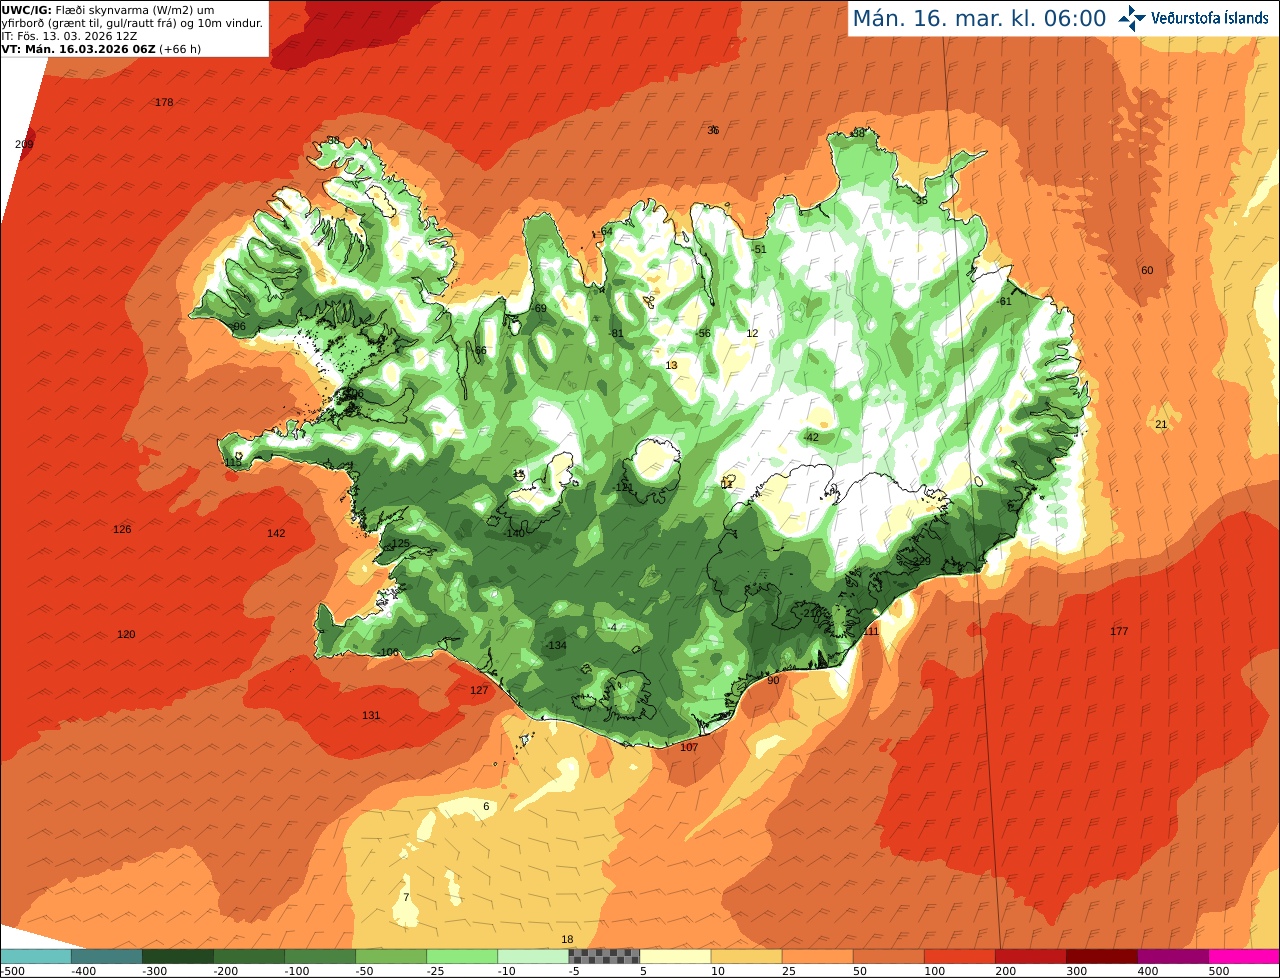Screen dimensions: 1280x978
Task: Pick the red-orange 100 to 200 swatch
Action: coord(959,956)
